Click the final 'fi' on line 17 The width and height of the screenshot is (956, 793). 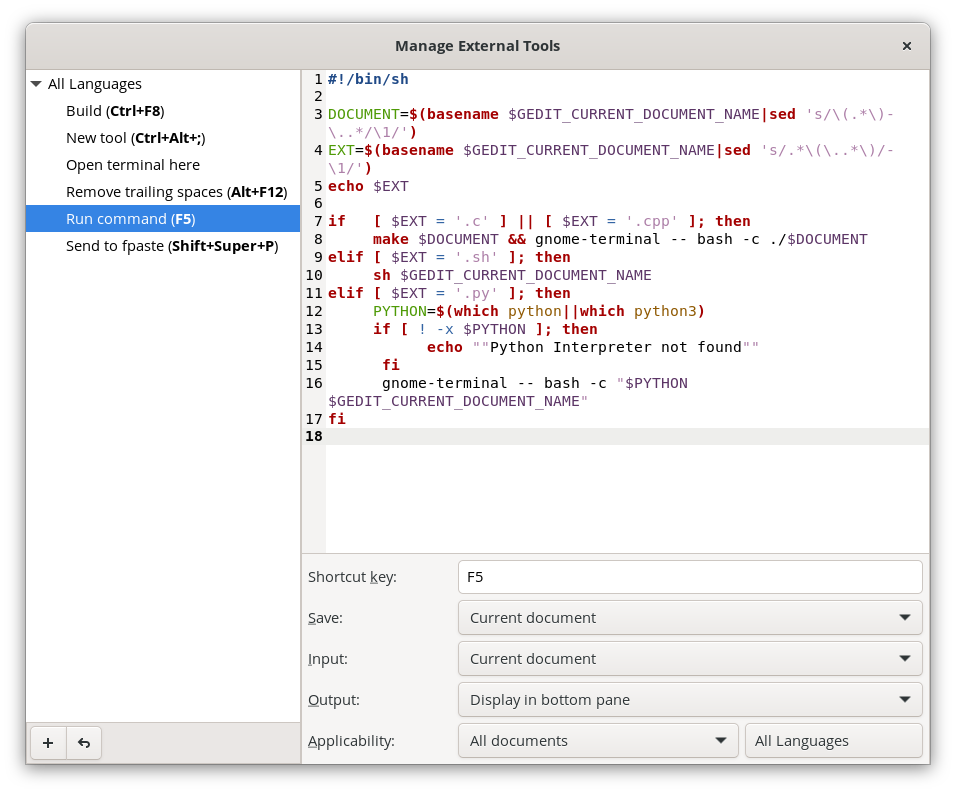[337, 419]
